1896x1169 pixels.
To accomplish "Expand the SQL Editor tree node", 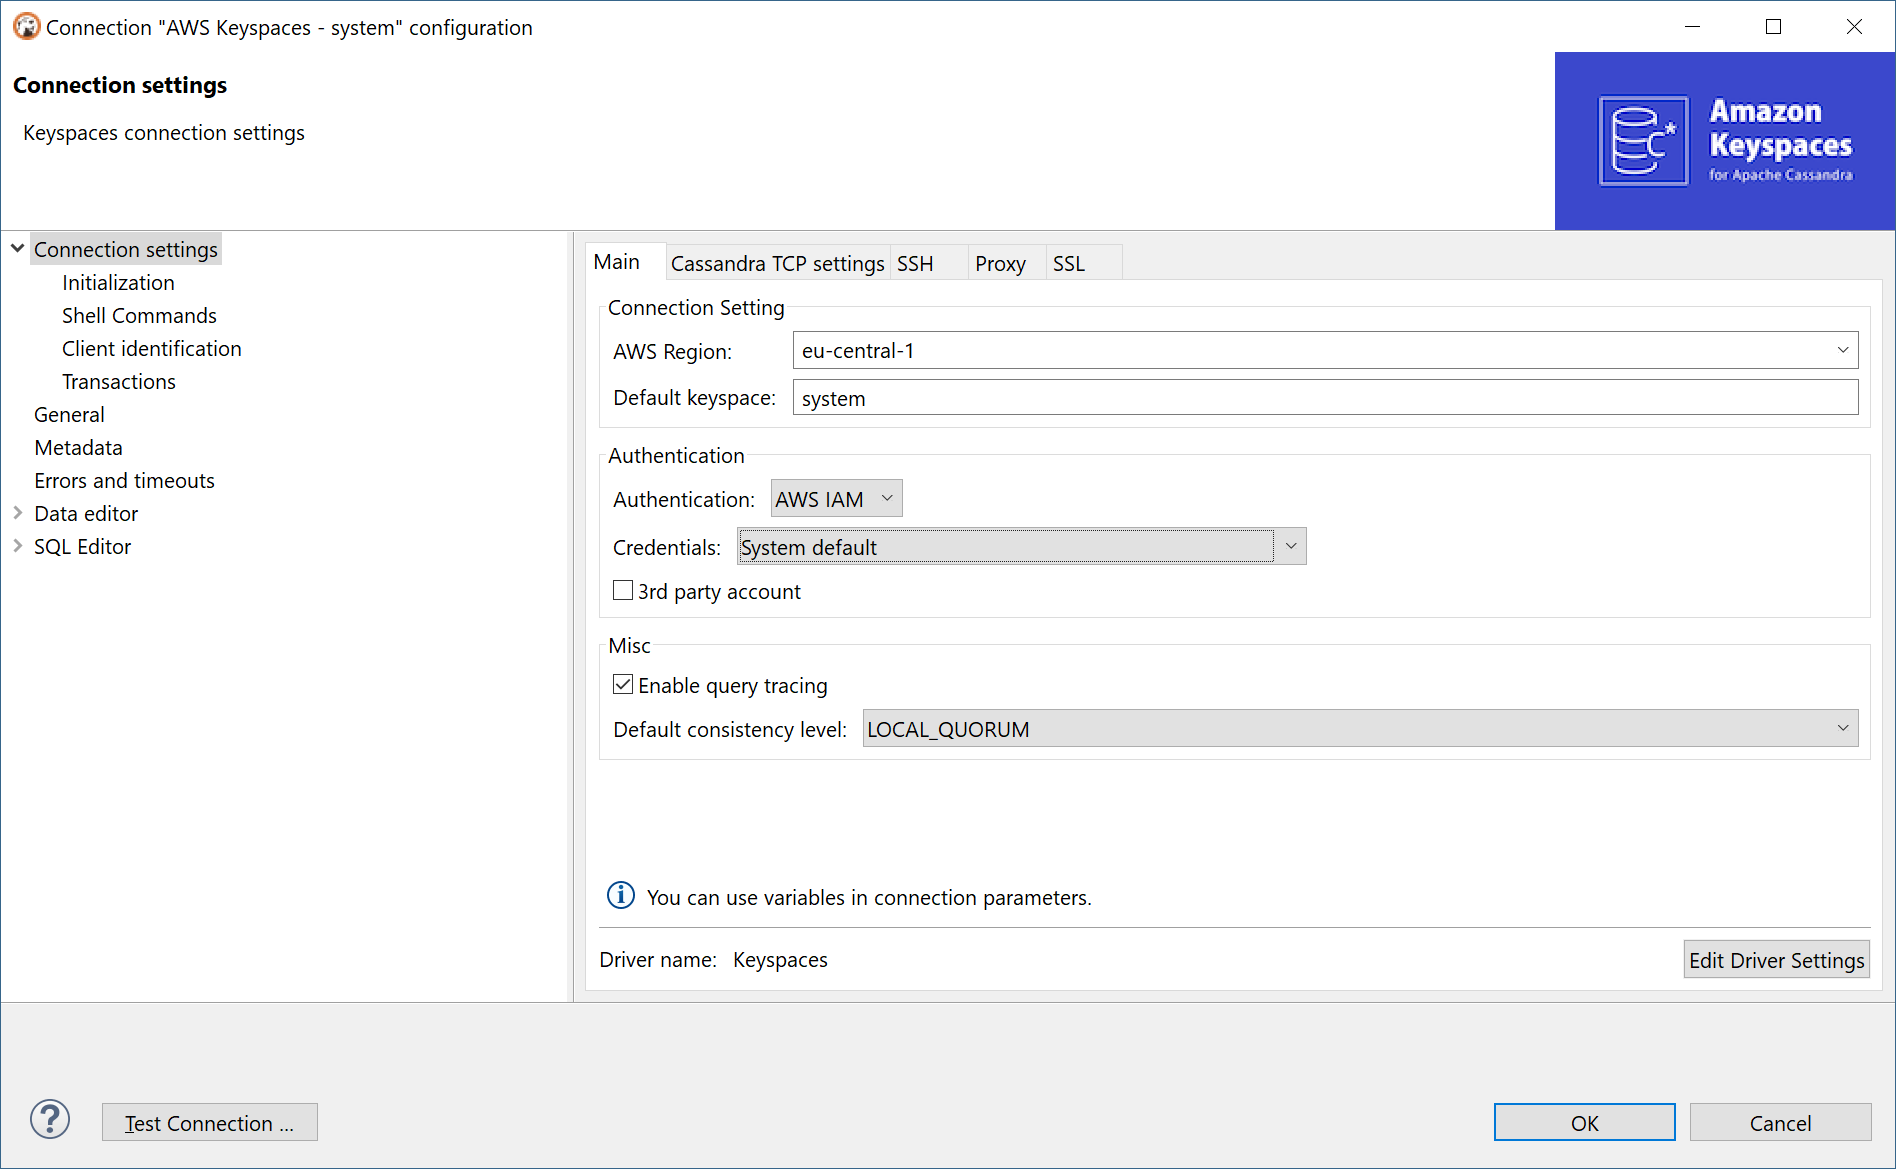I will point(18,546).
